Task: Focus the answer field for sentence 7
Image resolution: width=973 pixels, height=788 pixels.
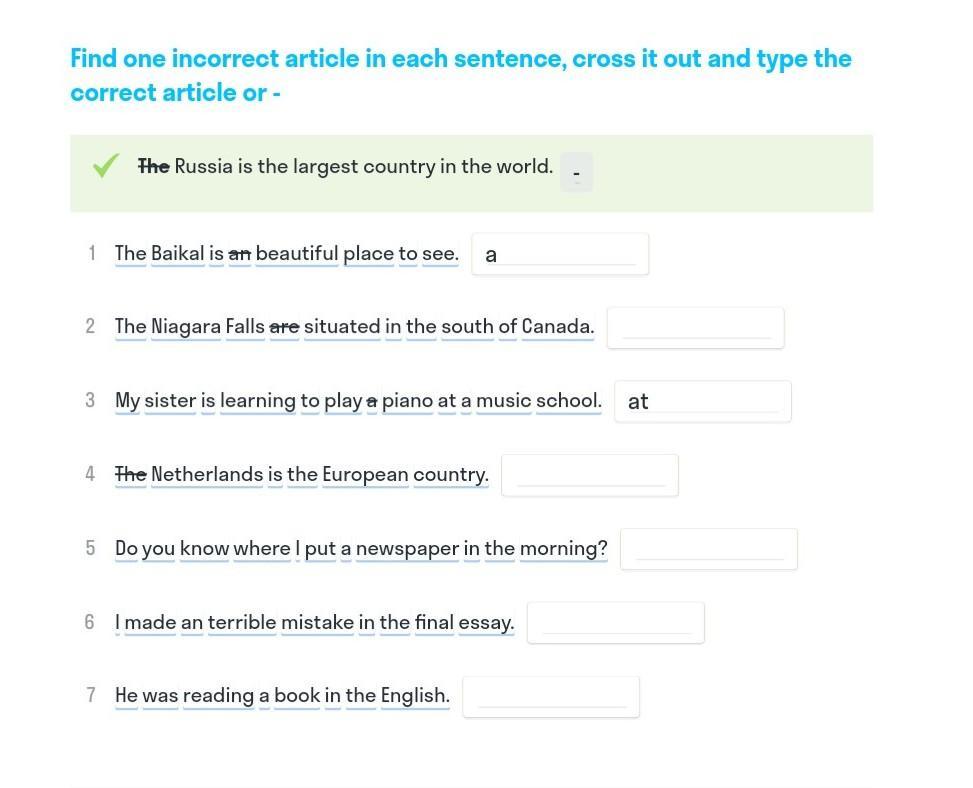Action: (x=551, y=697)
